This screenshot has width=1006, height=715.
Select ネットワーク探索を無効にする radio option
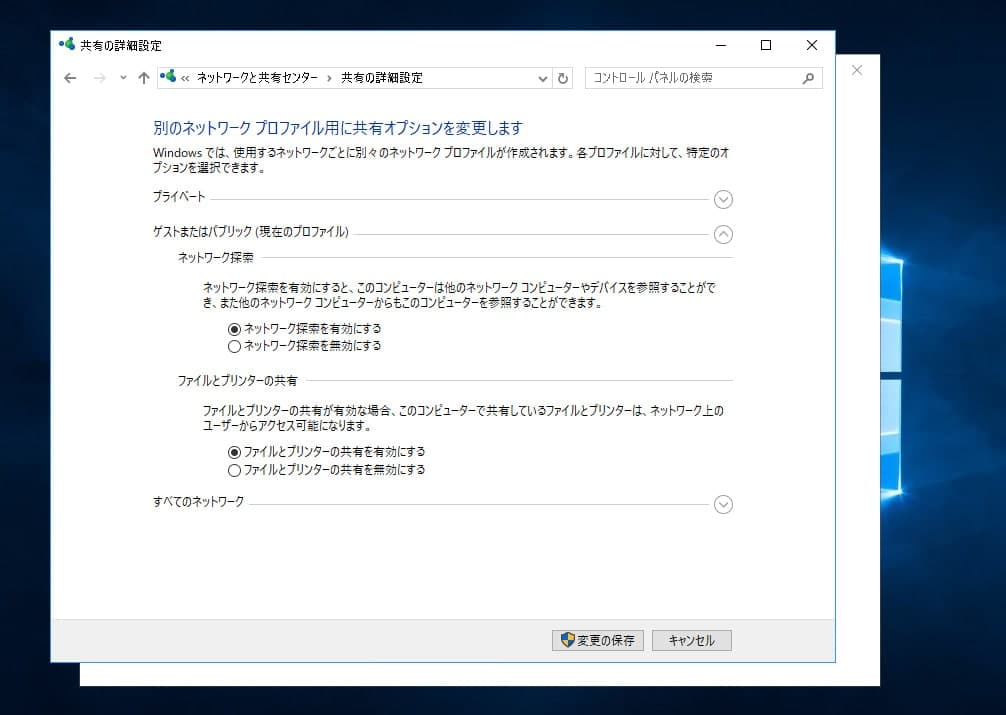pyautogui.click(x=235, y=347)
